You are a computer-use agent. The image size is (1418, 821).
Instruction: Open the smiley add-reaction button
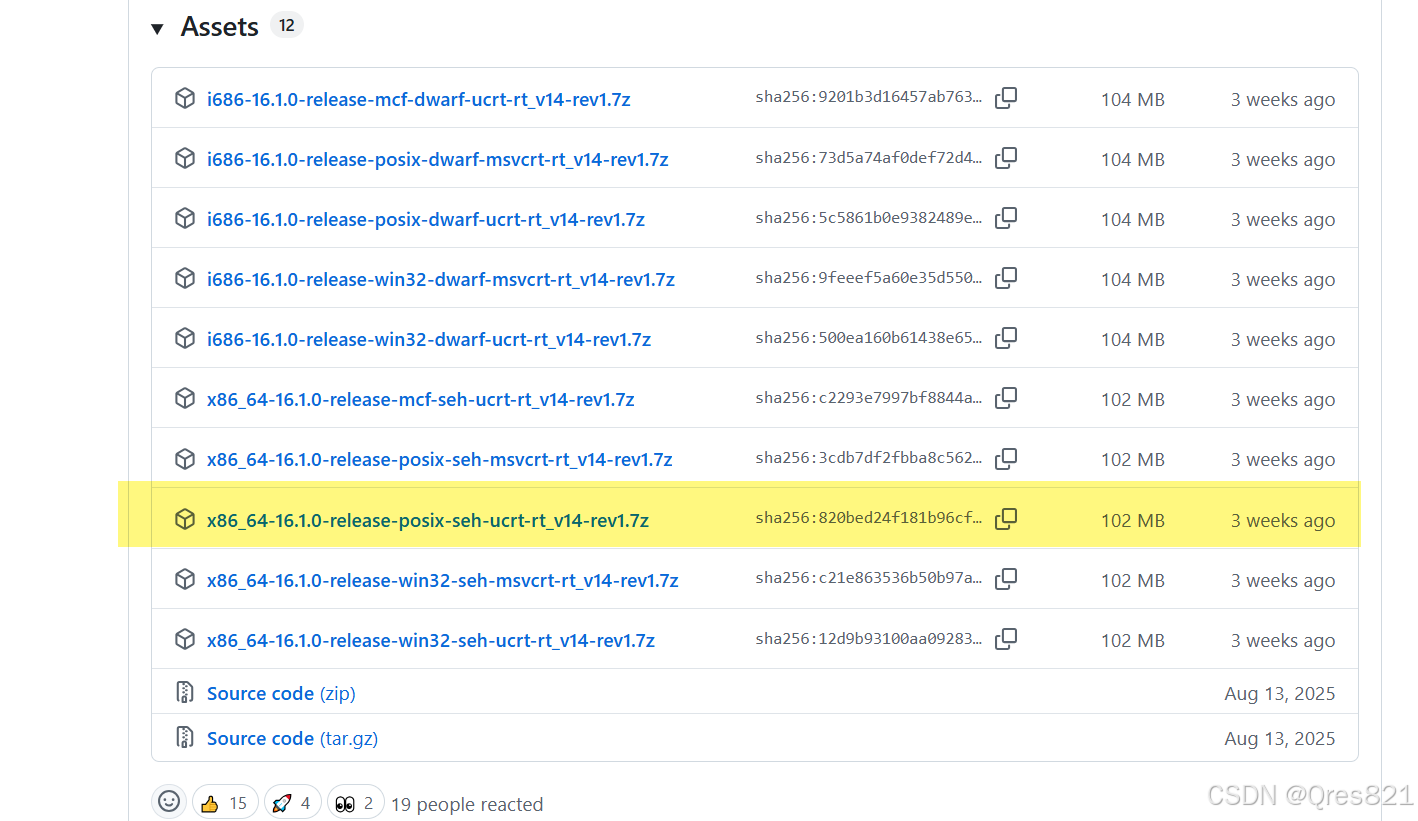[169, 802]
